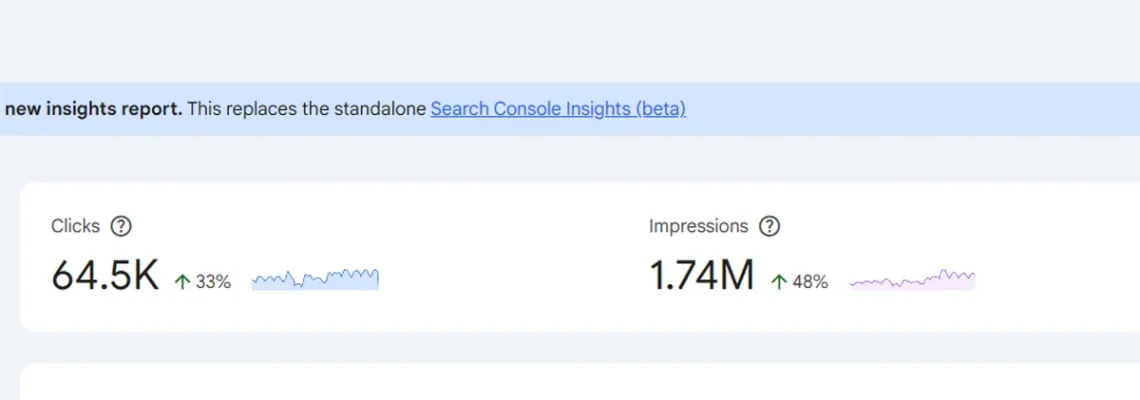Open the blue Clicks sparkline chart
This screenshot has width=1140, height=400.
[x=315, y=279]
